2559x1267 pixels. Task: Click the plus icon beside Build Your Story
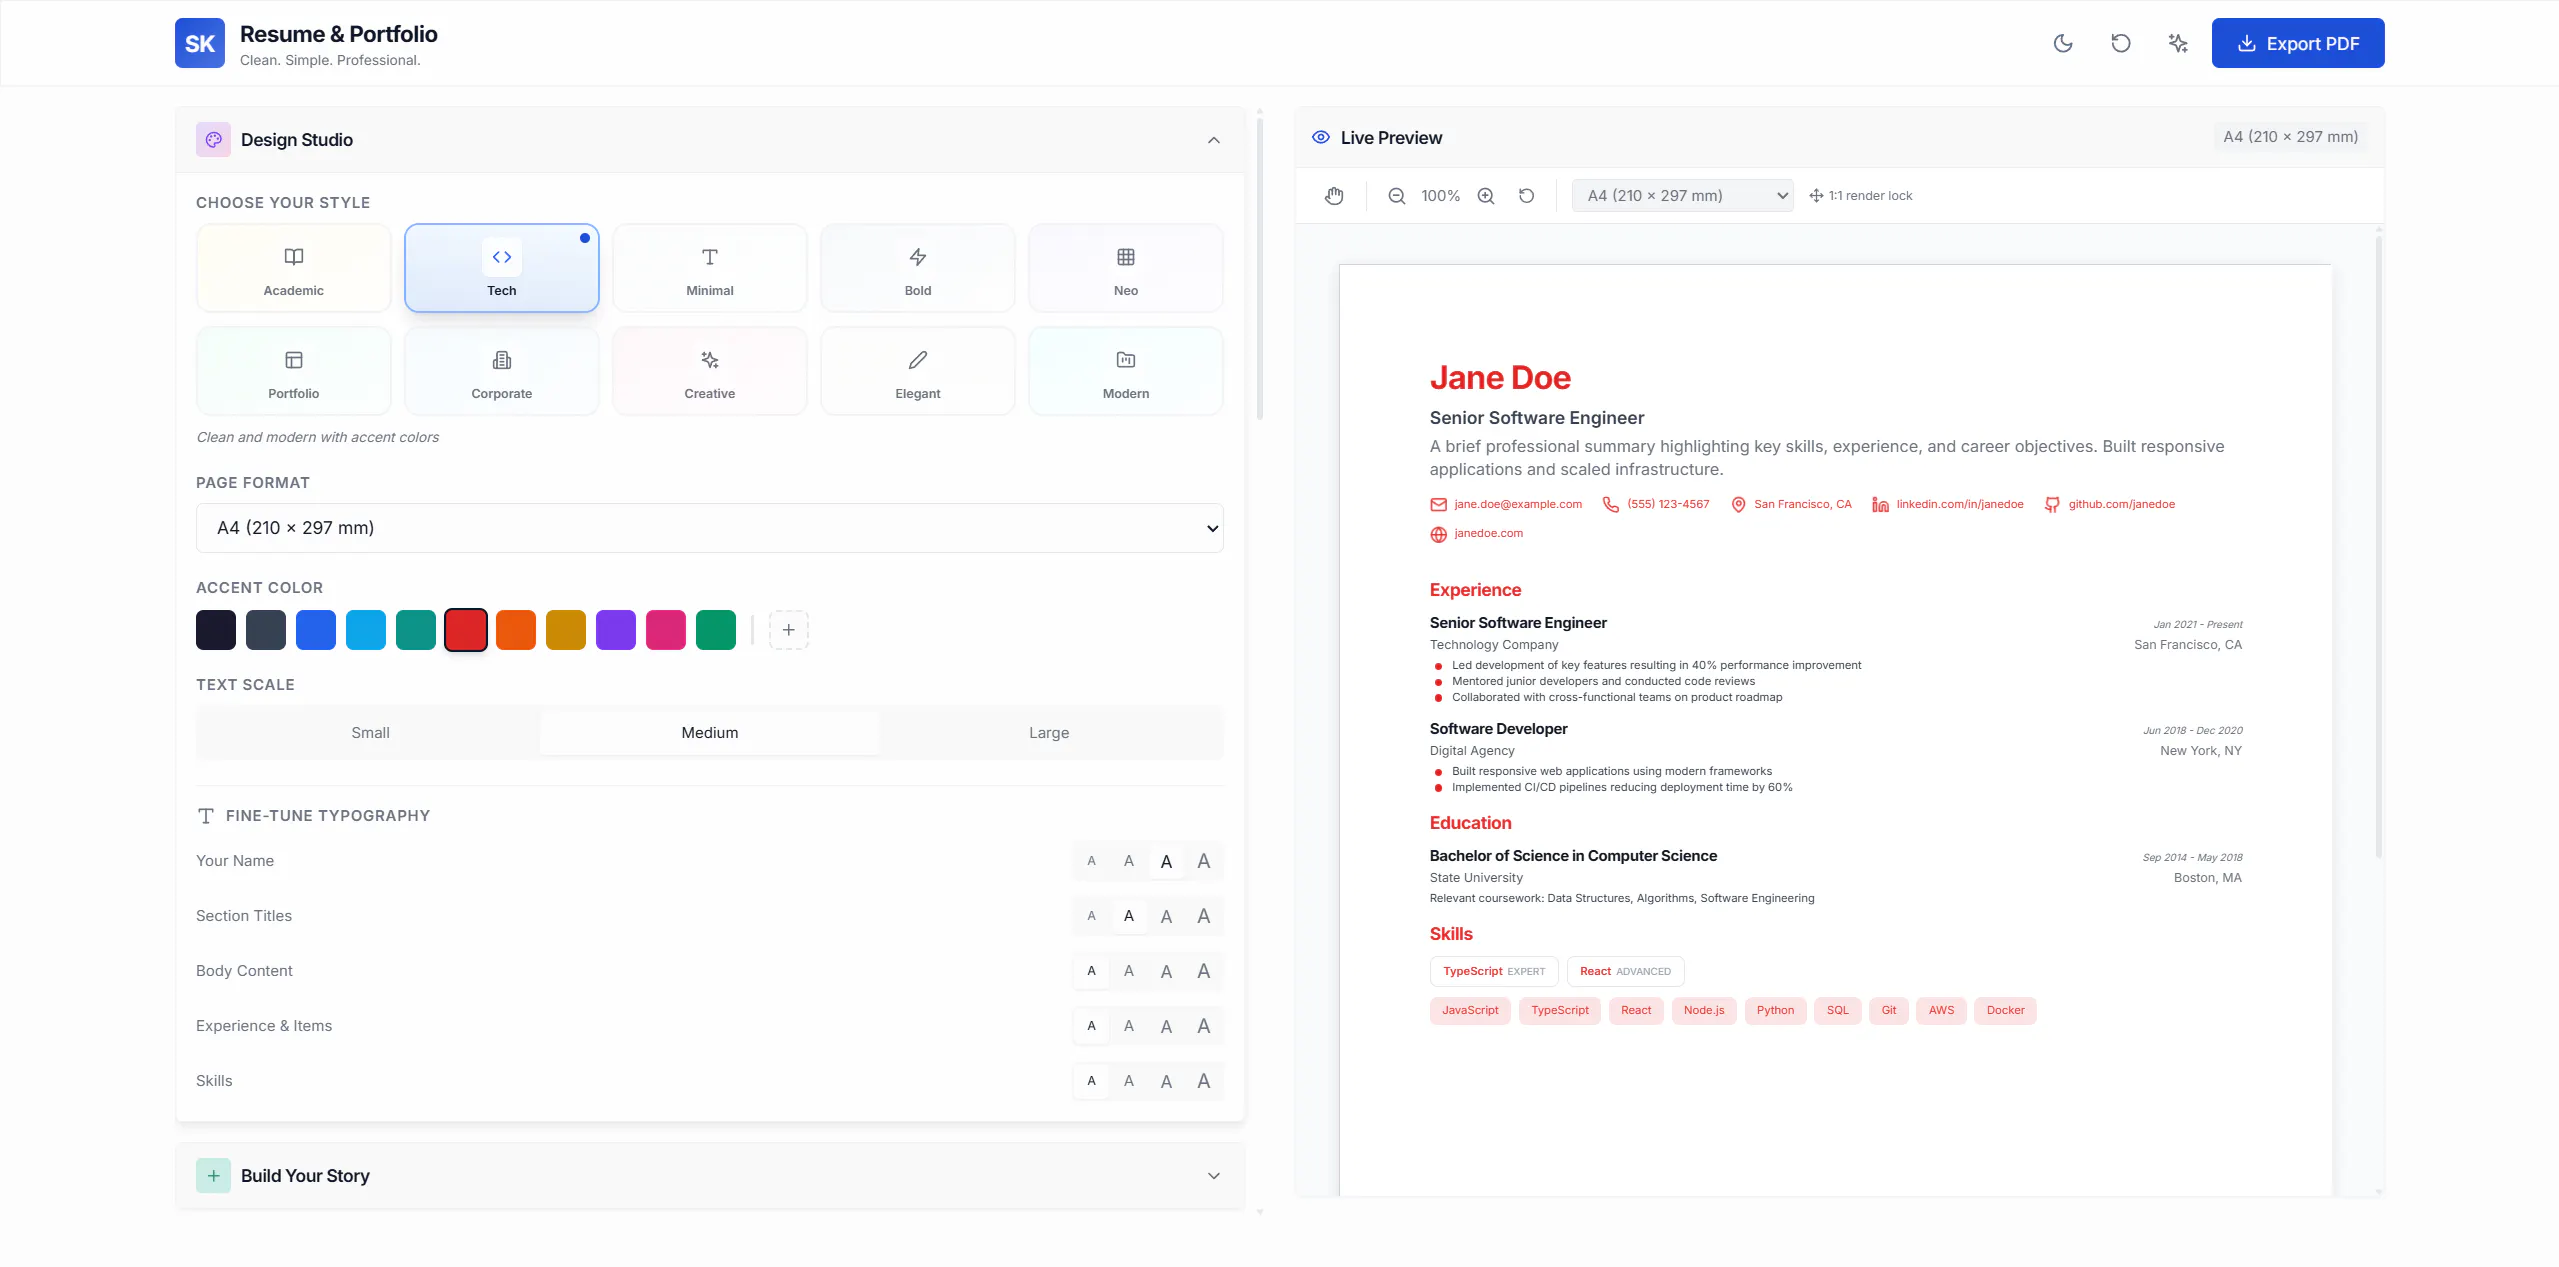click(213, 1176)
